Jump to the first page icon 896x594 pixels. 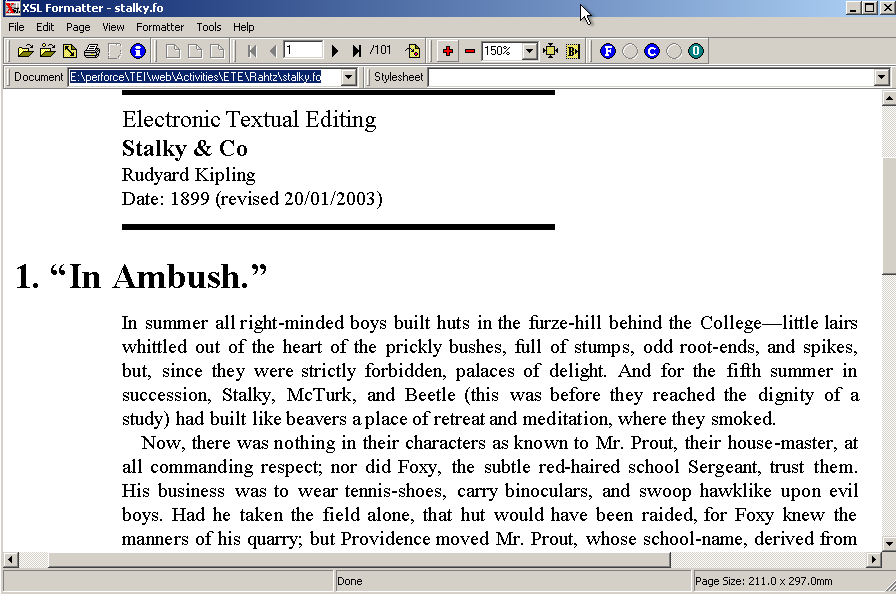[252, 50]
